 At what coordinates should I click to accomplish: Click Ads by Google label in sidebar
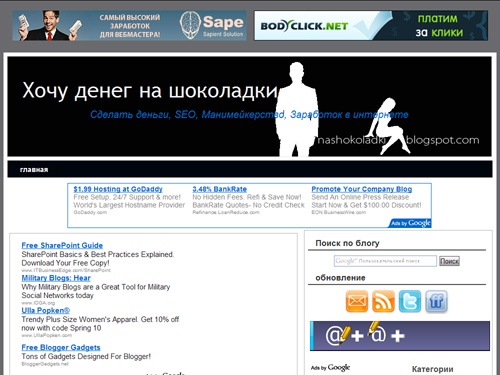(x=330, y=368)
